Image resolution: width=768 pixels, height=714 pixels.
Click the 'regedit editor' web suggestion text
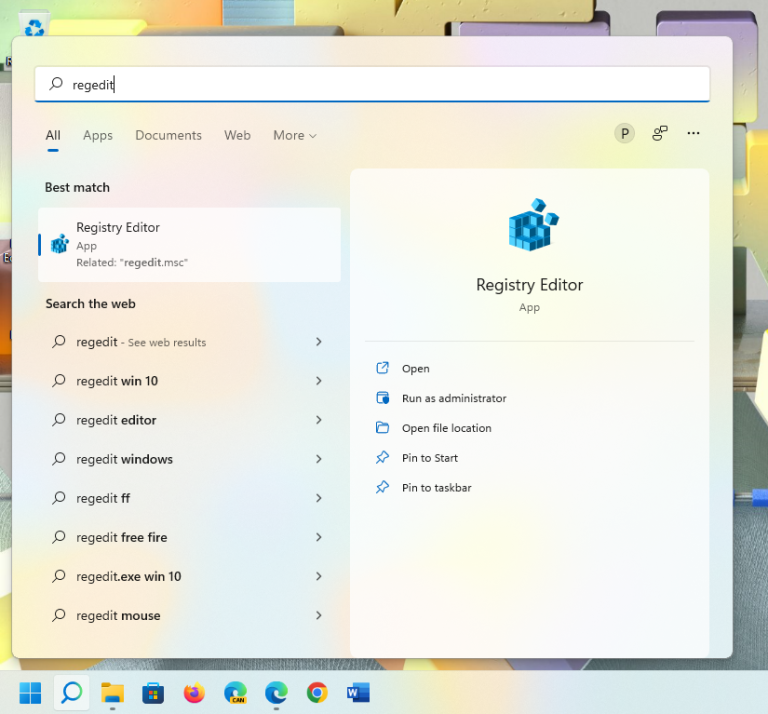coord(116,420)
